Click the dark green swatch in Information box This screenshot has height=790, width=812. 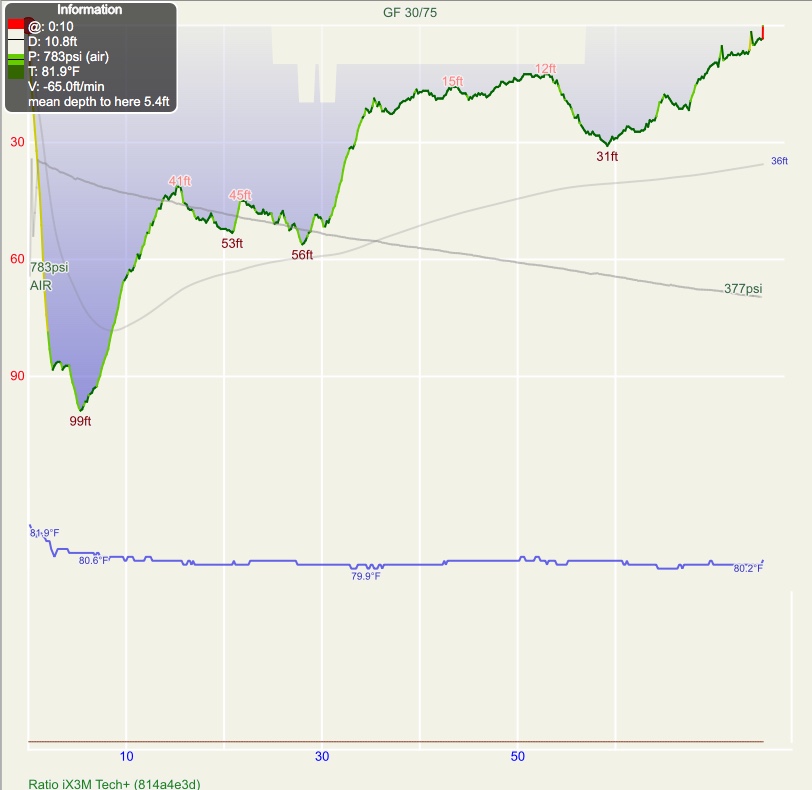pos(16,72)
